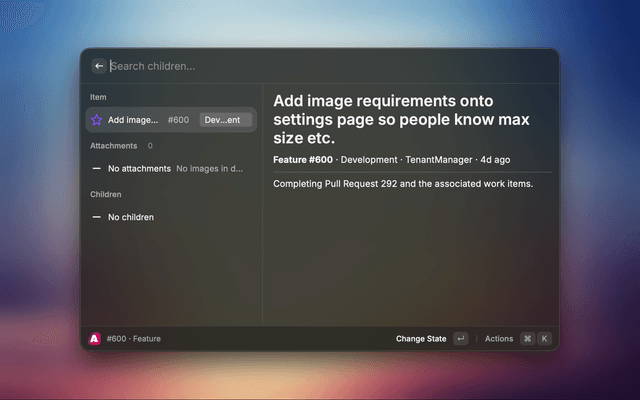The width and height of the screenshot is (640, 400).
Task: Click the 'Dev...ent' state tag
Action: click(225, 120)
